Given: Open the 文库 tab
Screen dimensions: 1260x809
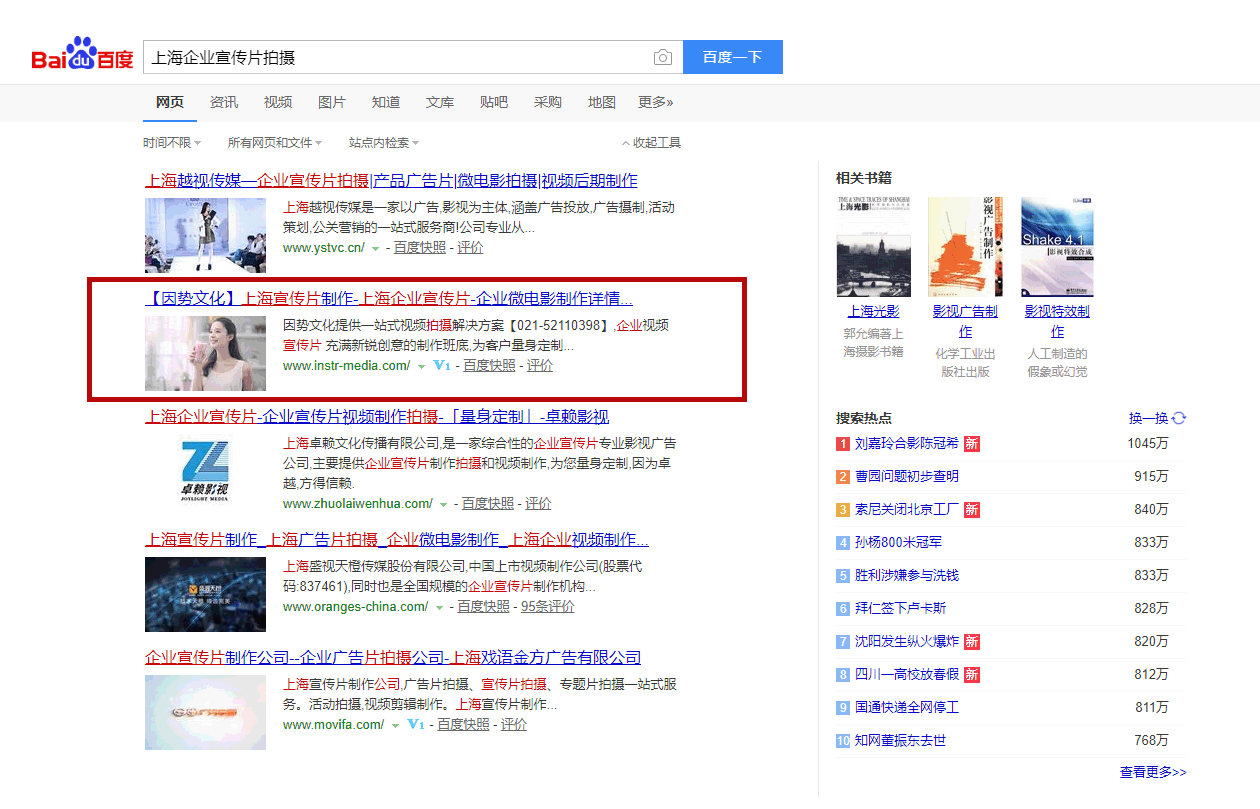Looking at the screenshot, I should [x=440, y=102].
